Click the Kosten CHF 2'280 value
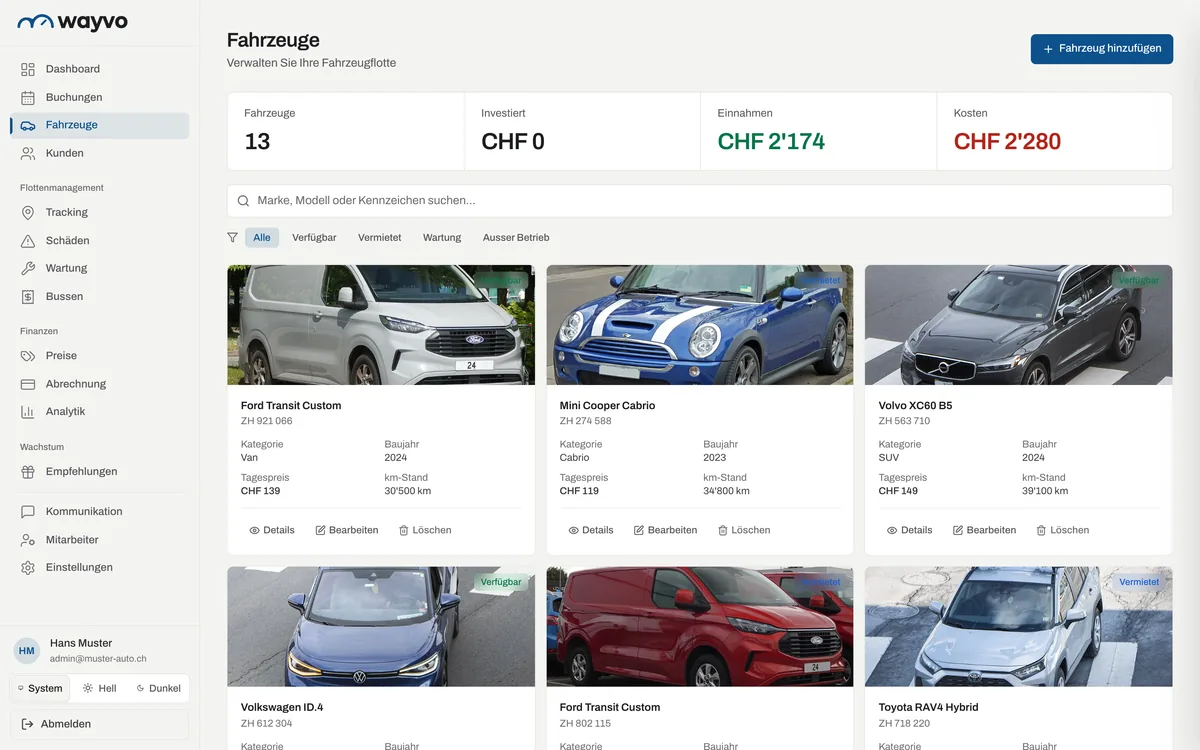 pos(1007,142)
